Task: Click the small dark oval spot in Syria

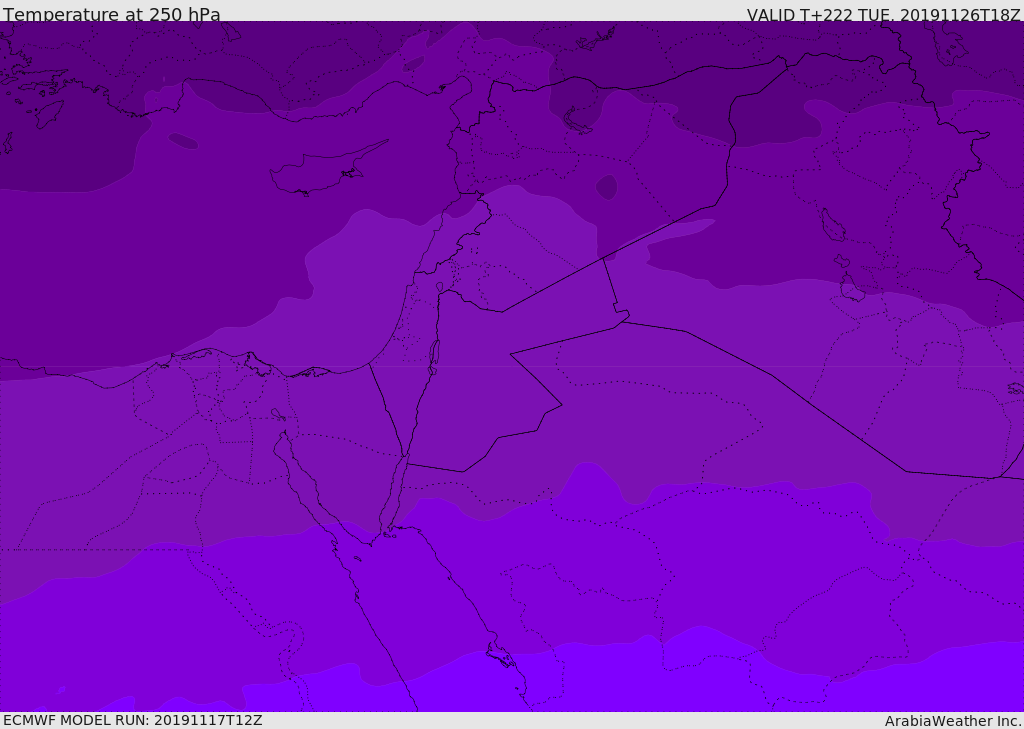Action: coord(606,187)
